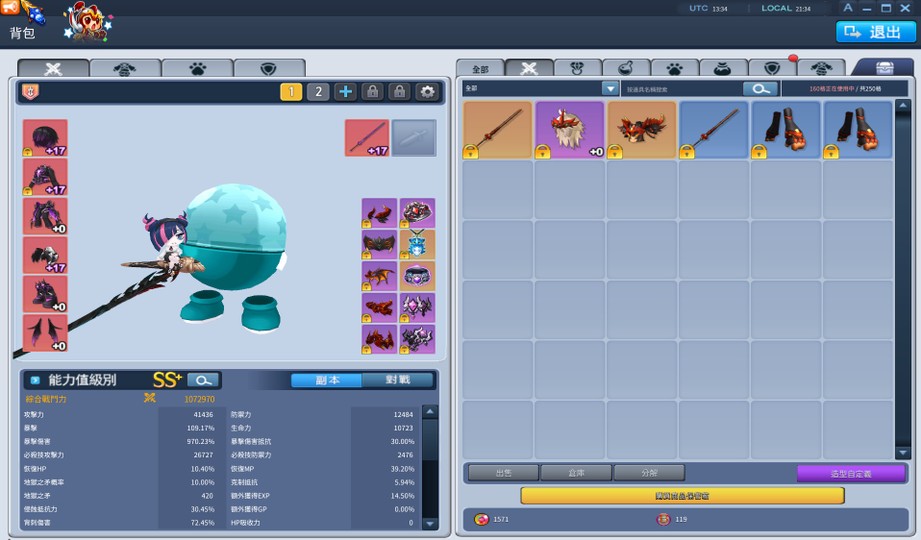Select the equipped gloves +17 slot
This screenshot has height=540, width=921.
point(45,255)
